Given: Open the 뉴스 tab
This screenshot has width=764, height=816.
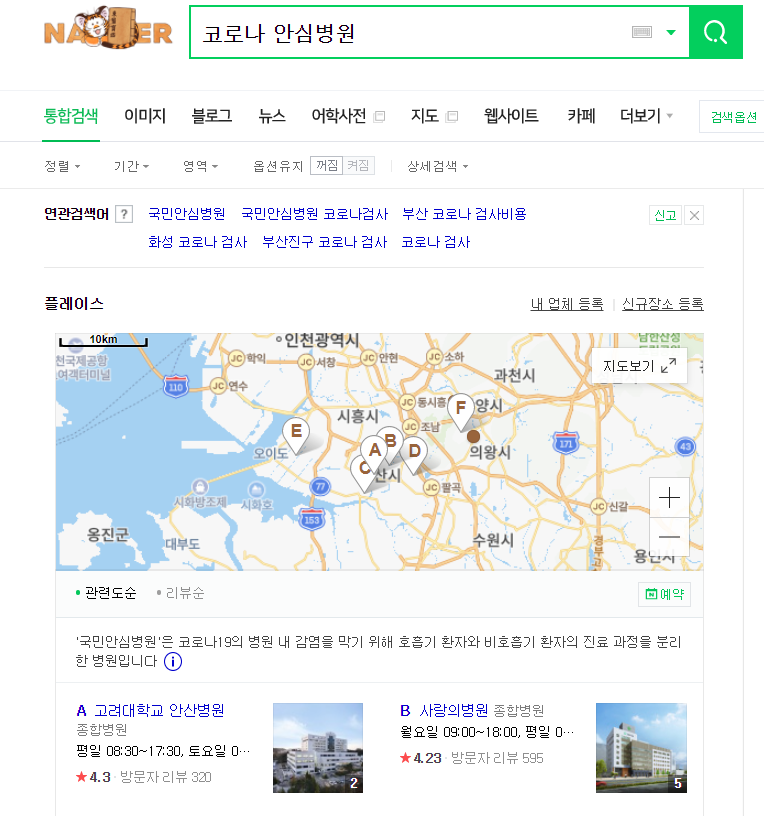Looking at the screenshot, I should click(272, 116).
